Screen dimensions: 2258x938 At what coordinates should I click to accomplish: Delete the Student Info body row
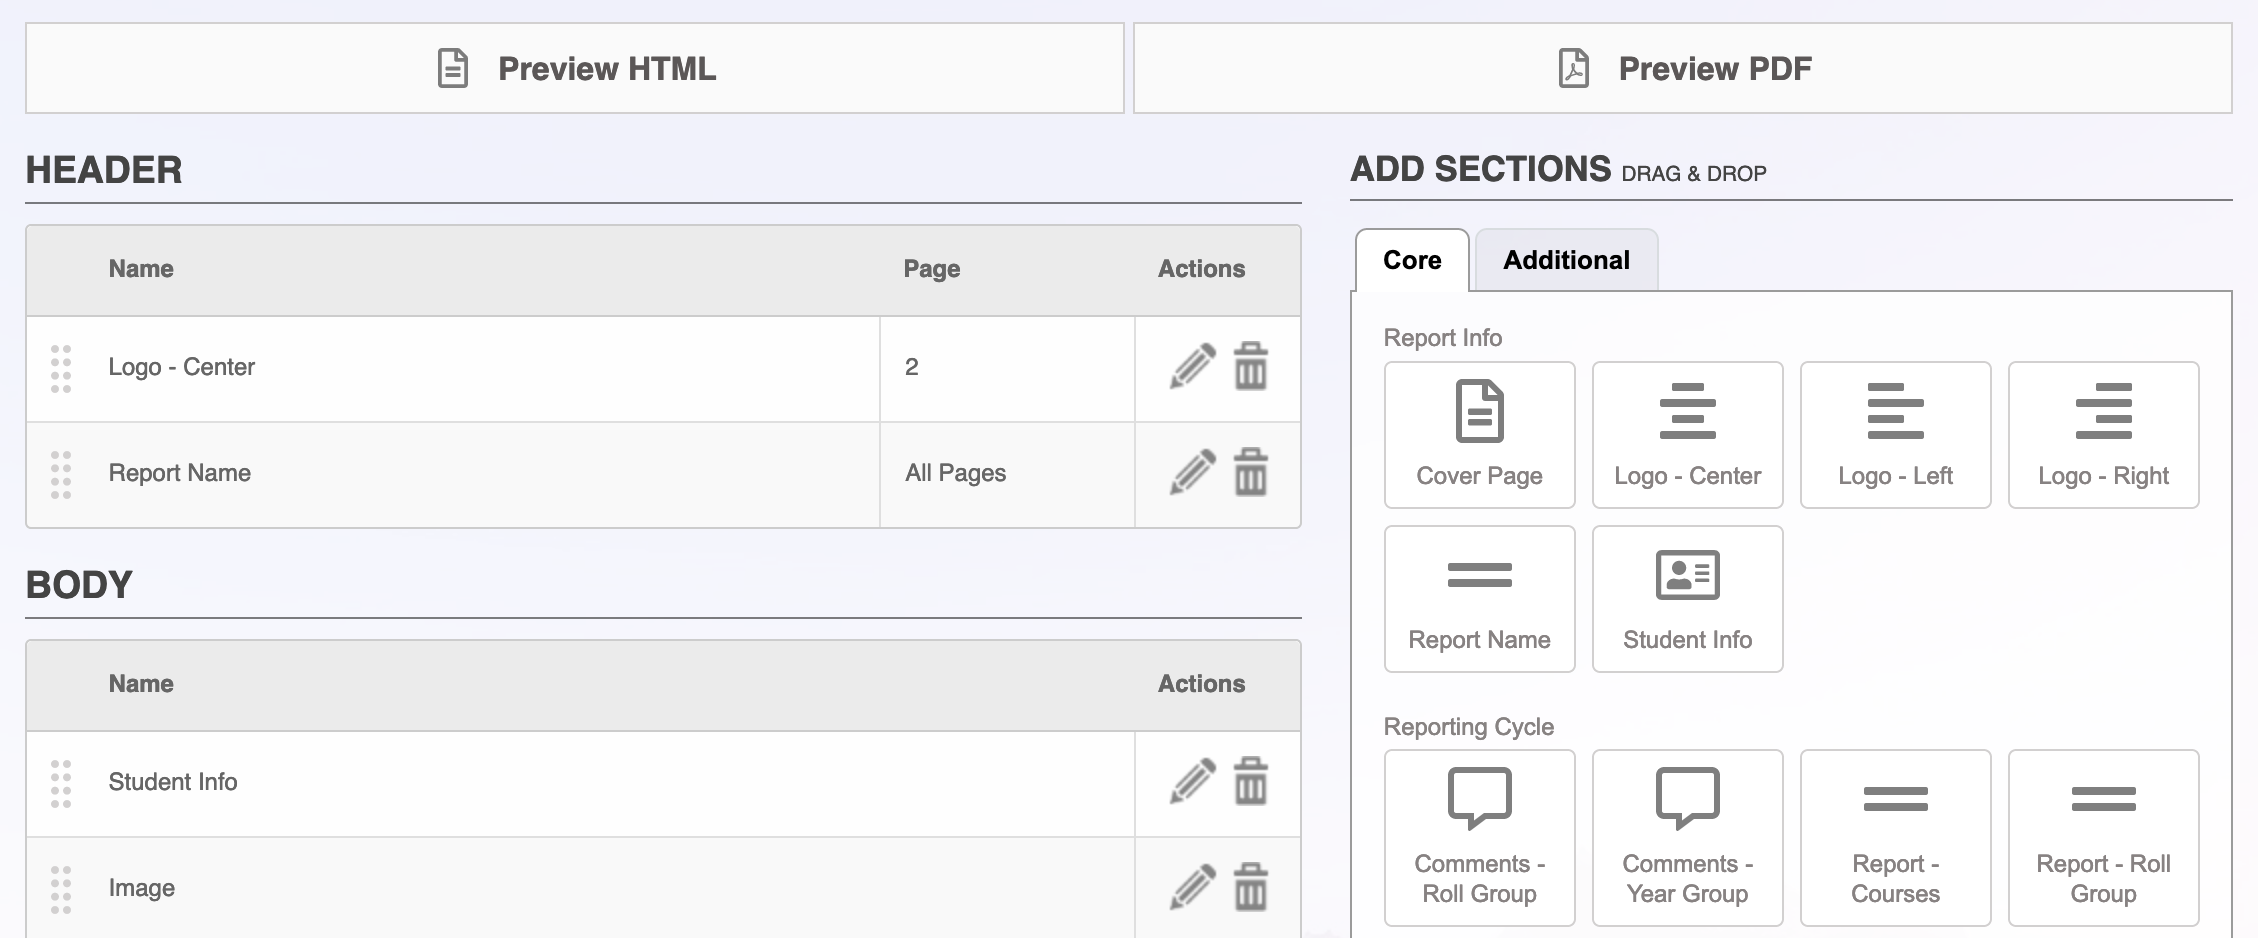(1250, 782)
